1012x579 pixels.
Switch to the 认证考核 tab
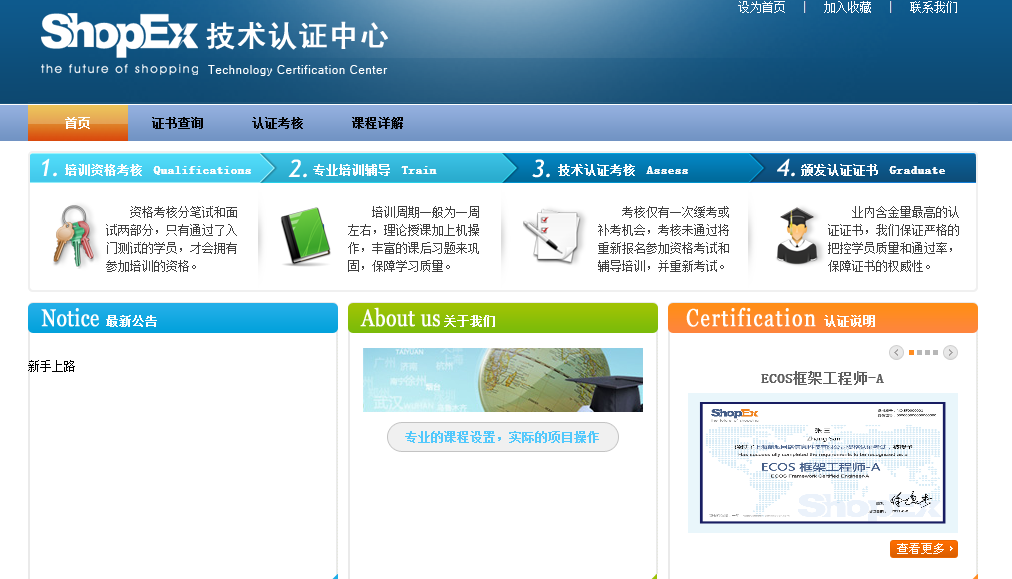click(277, 123)
